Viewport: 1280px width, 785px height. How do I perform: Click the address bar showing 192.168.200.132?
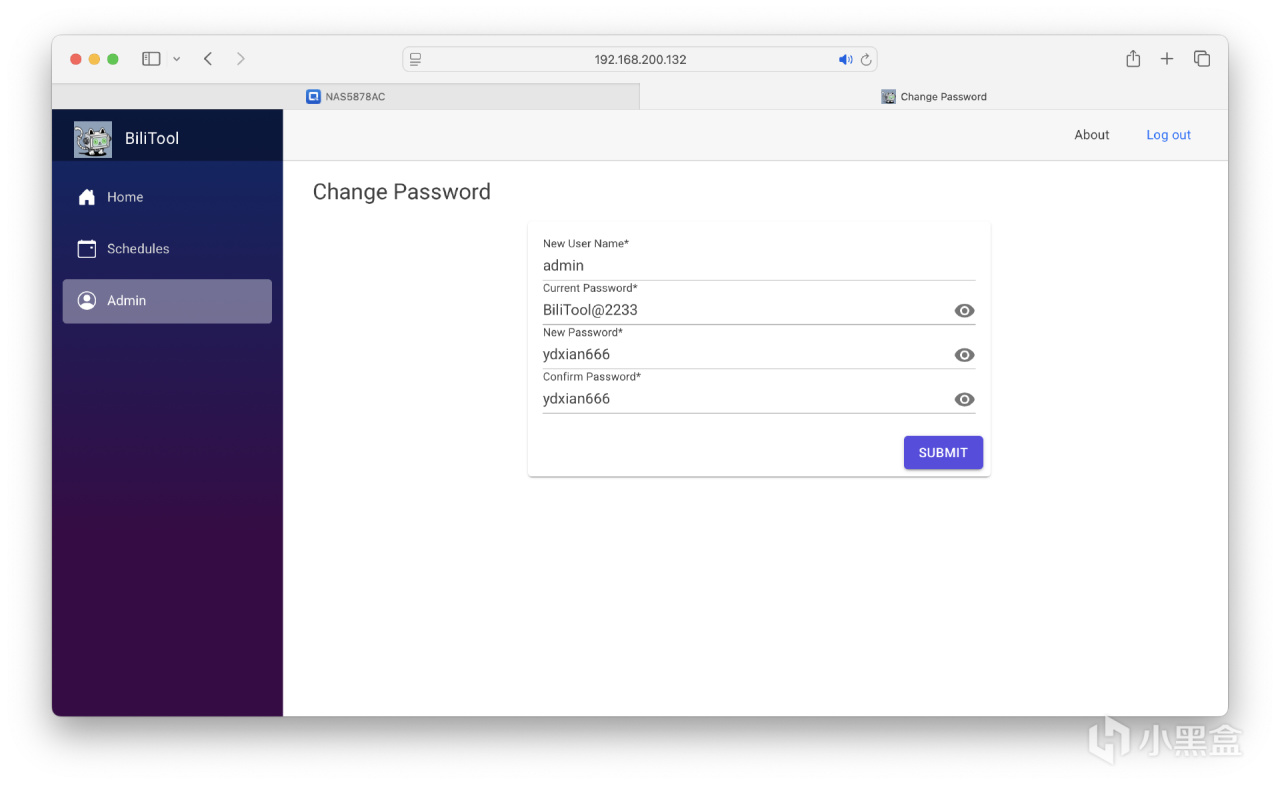click(x=640, y=60)
